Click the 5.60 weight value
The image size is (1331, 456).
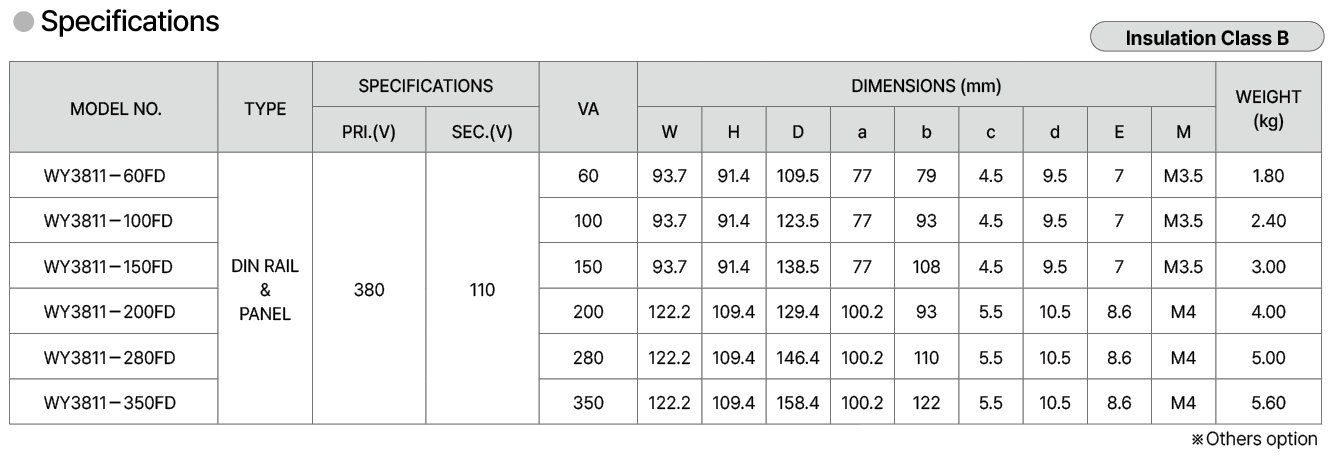(1267, 403)
